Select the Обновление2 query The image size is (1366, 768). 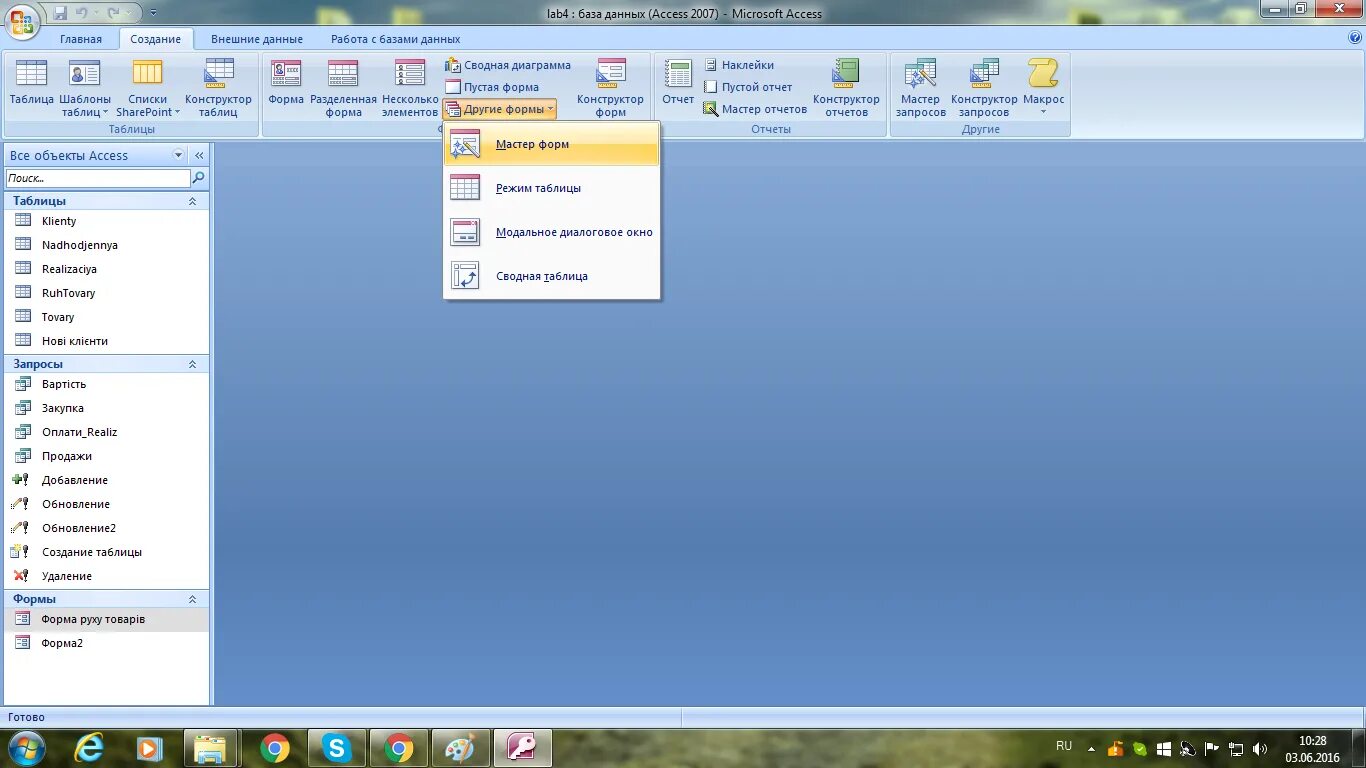pyautogui.click(x=106, y=528)
